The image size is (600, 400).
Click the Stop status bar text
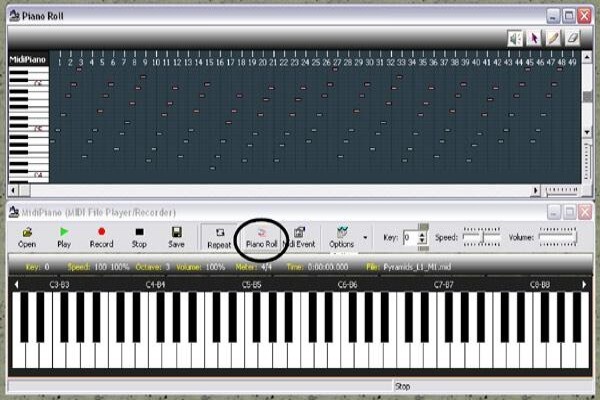pos(402,386)
